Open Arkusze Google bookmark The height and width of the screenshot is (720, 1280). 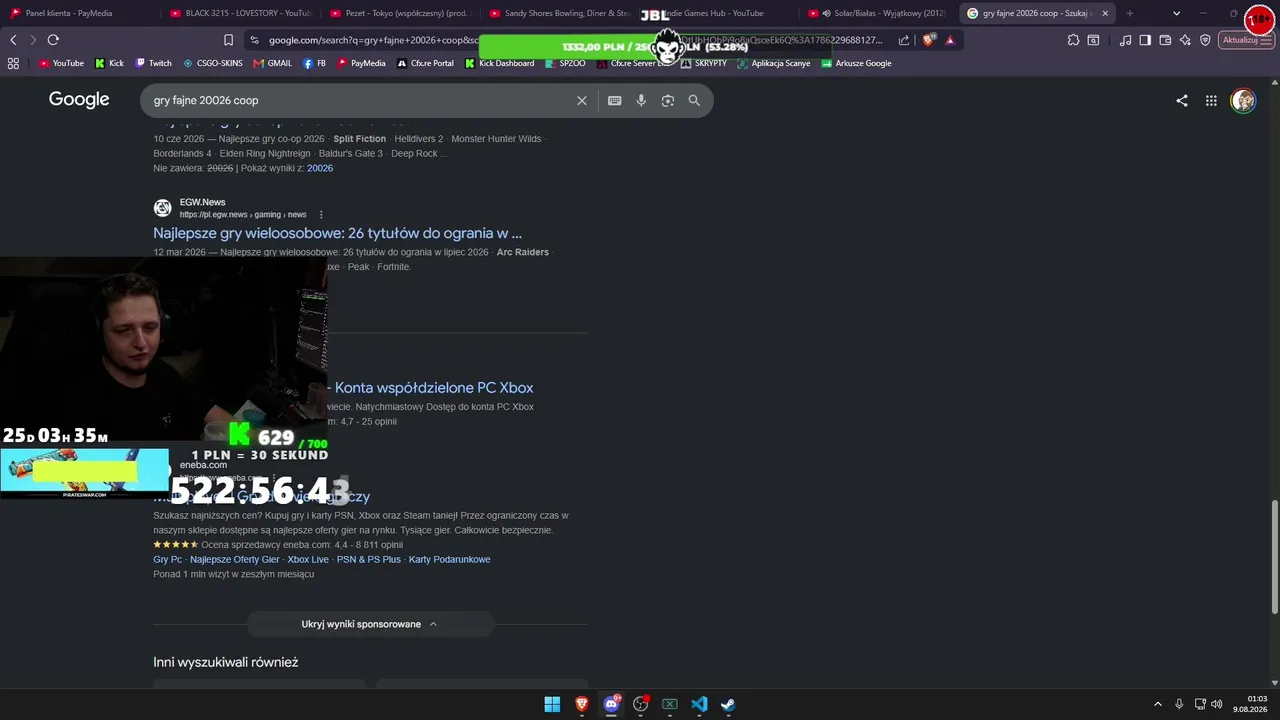point(856,63)
